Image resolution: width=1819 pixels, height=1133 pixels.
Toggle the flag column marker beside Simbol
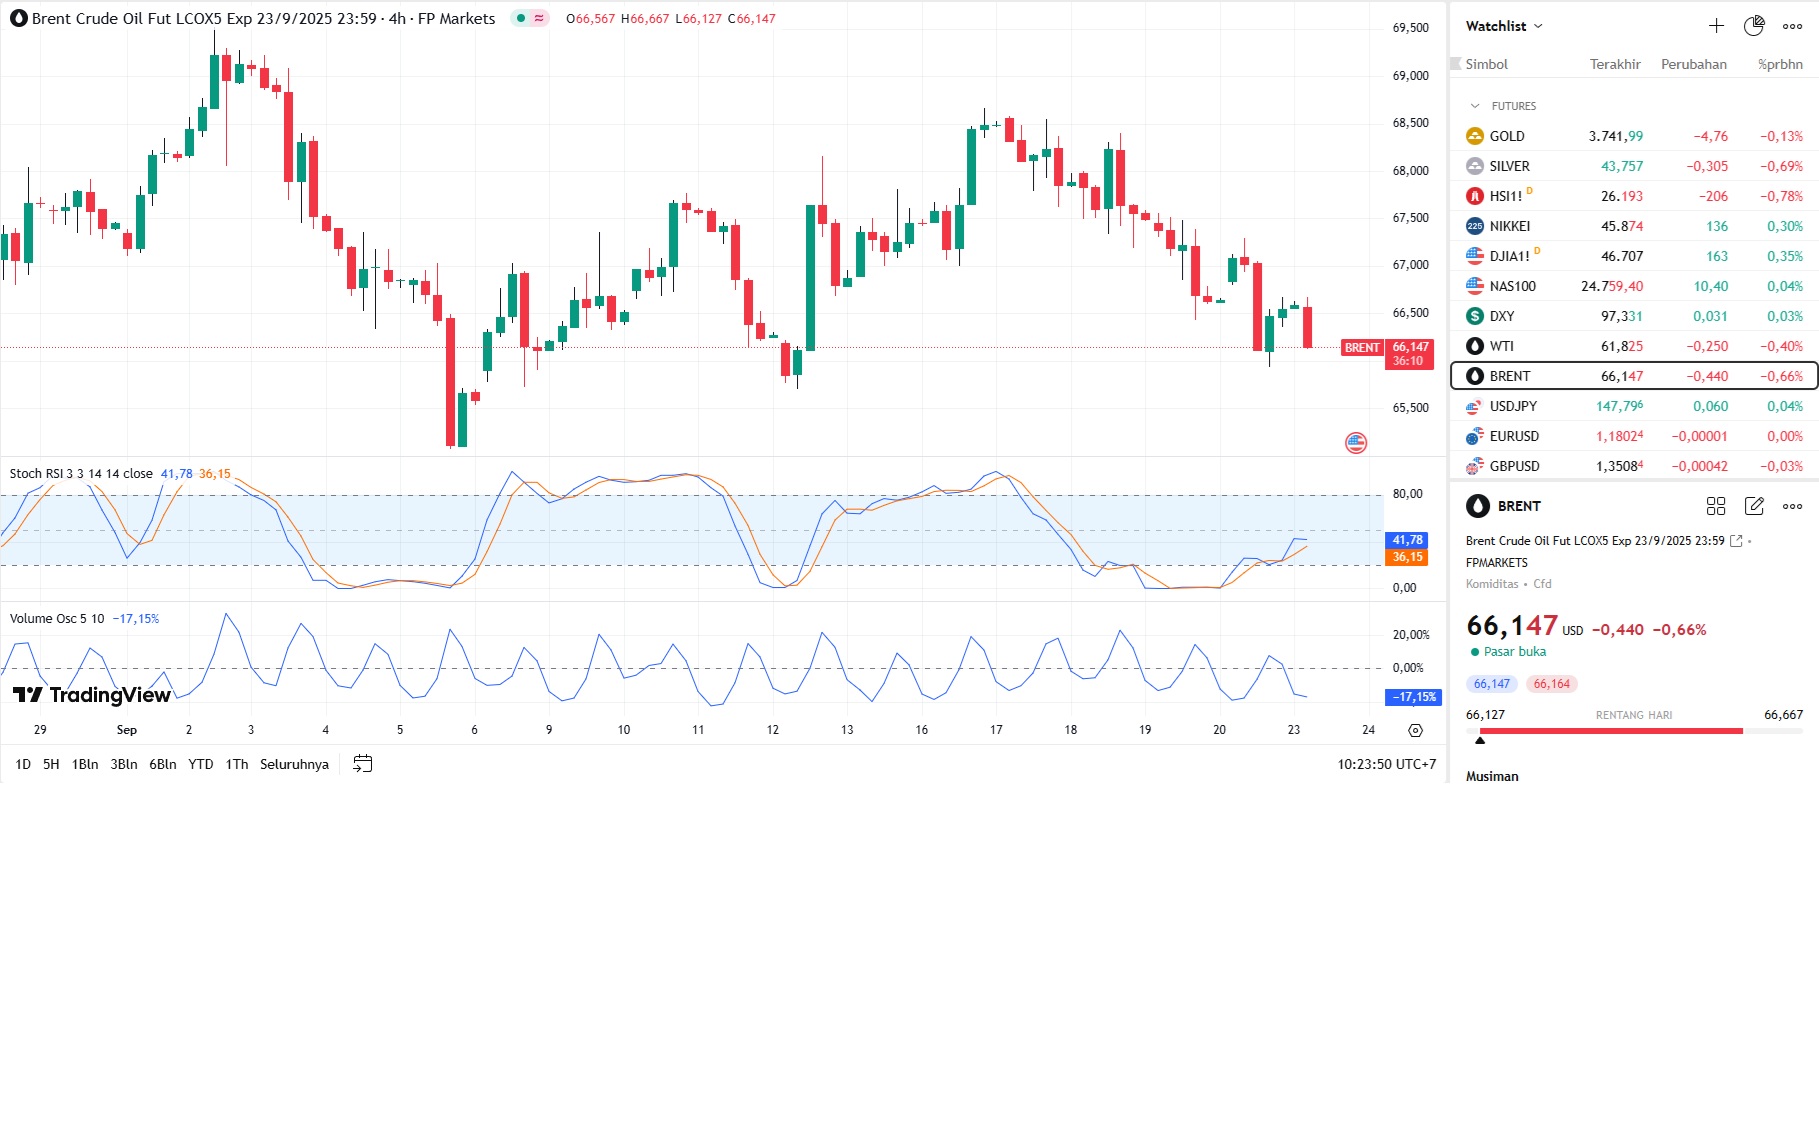tap(1456, 64)
